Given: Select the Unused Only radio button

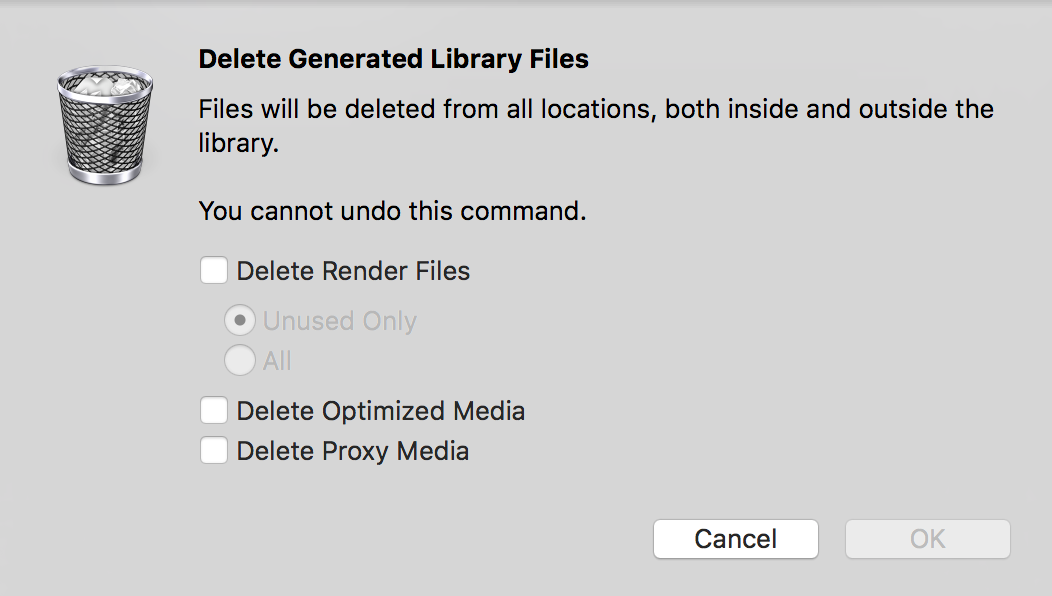Looking at the screenshot, I should 240,320.
